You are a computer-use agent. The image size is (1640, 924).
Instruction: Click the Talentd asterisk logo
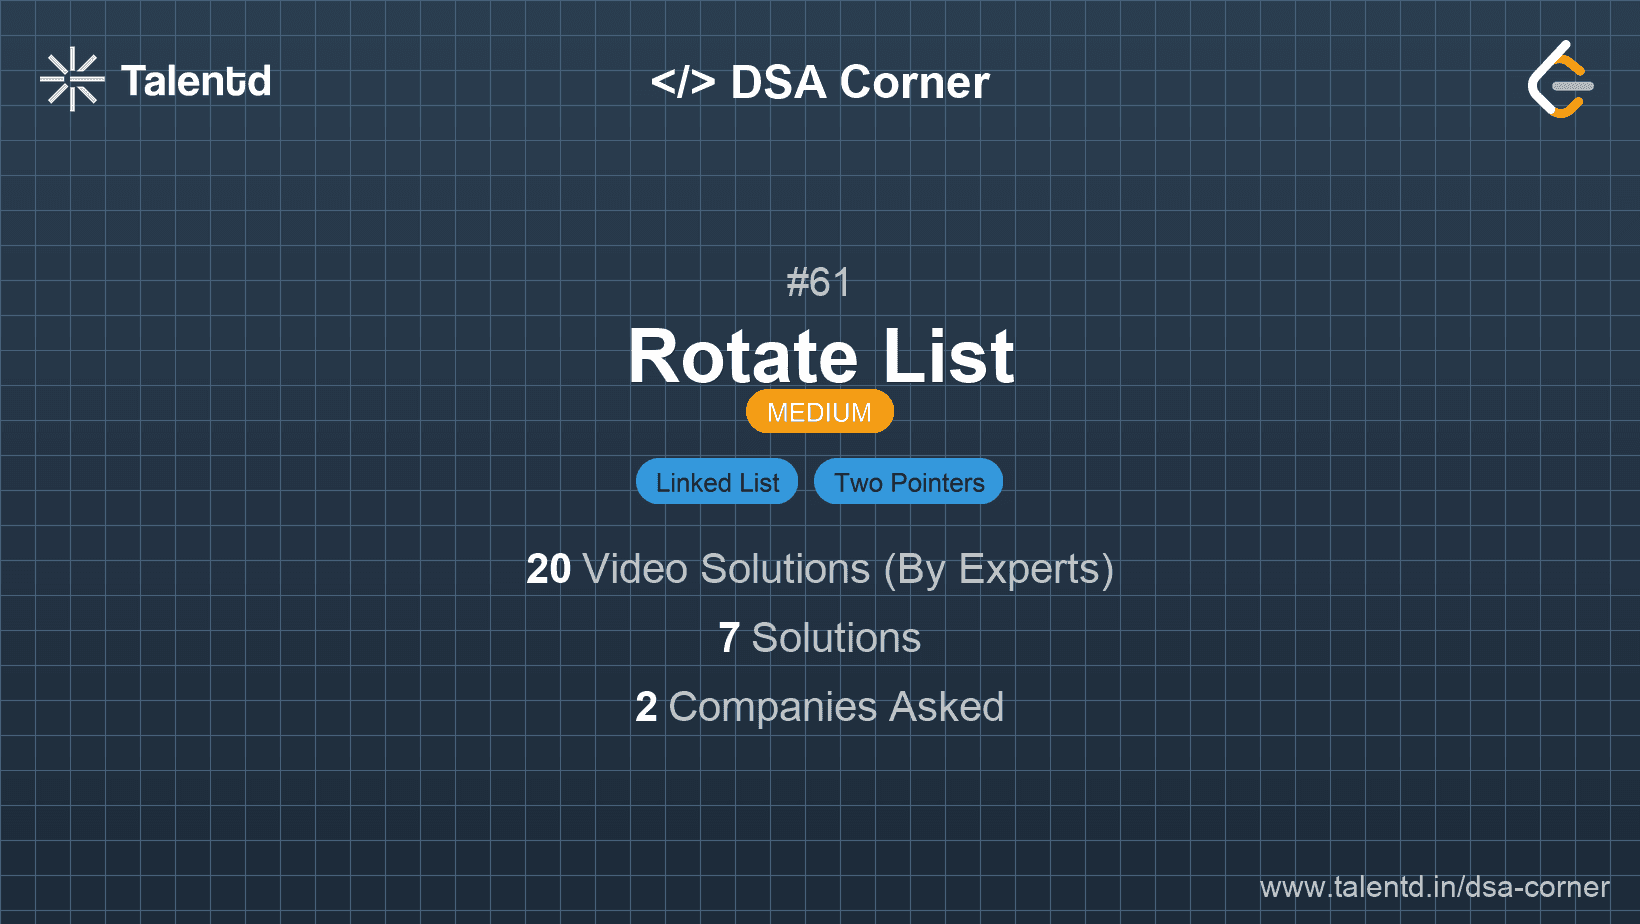click(x=71, y=80)
